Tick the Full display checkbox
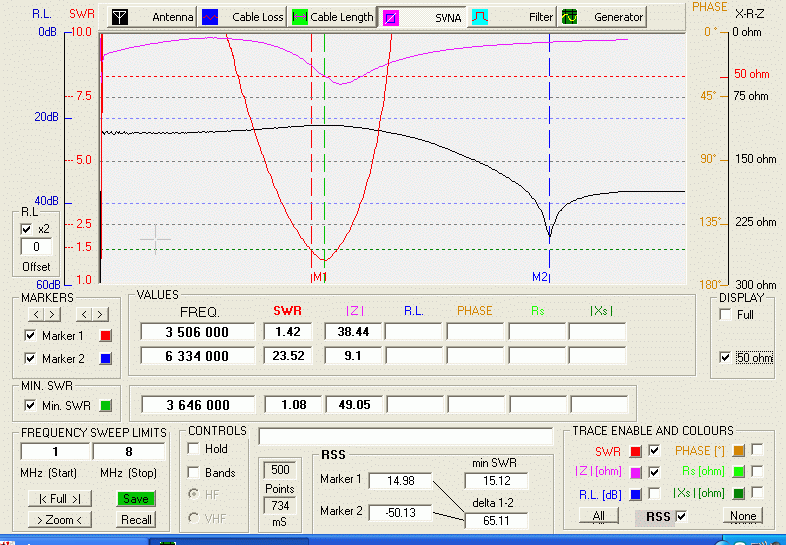The width and height of the screenshot is (786, 545). click(x=725, y=315)
